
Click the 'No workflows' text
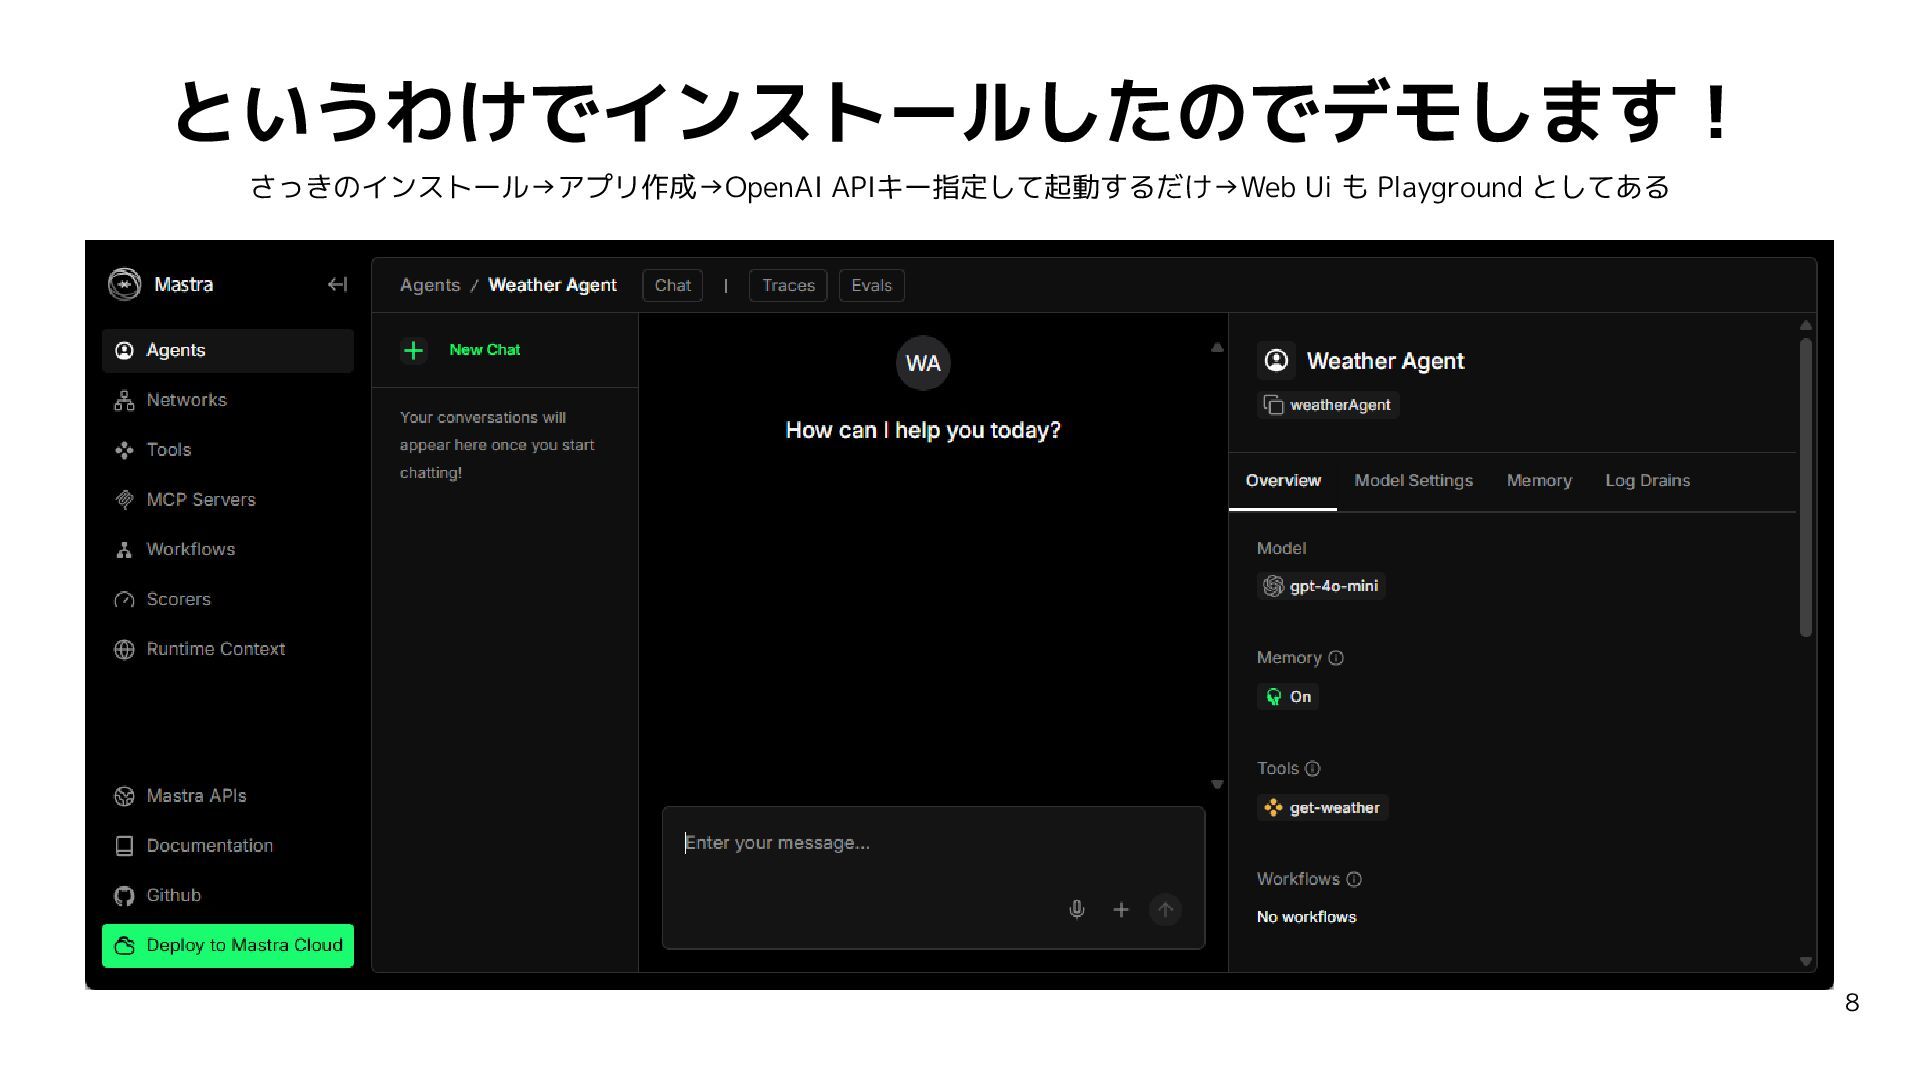tap(1306, 917)
